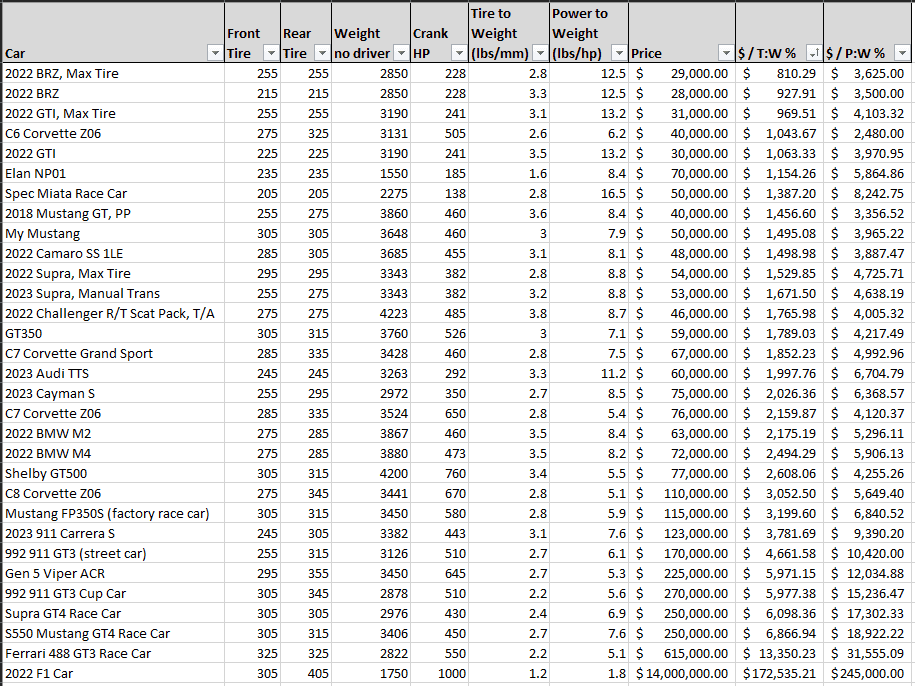The height and width of the screenshot is (686, 915).
Task: Select Shelby GT500 crank HP value 760
Action: 440,474
